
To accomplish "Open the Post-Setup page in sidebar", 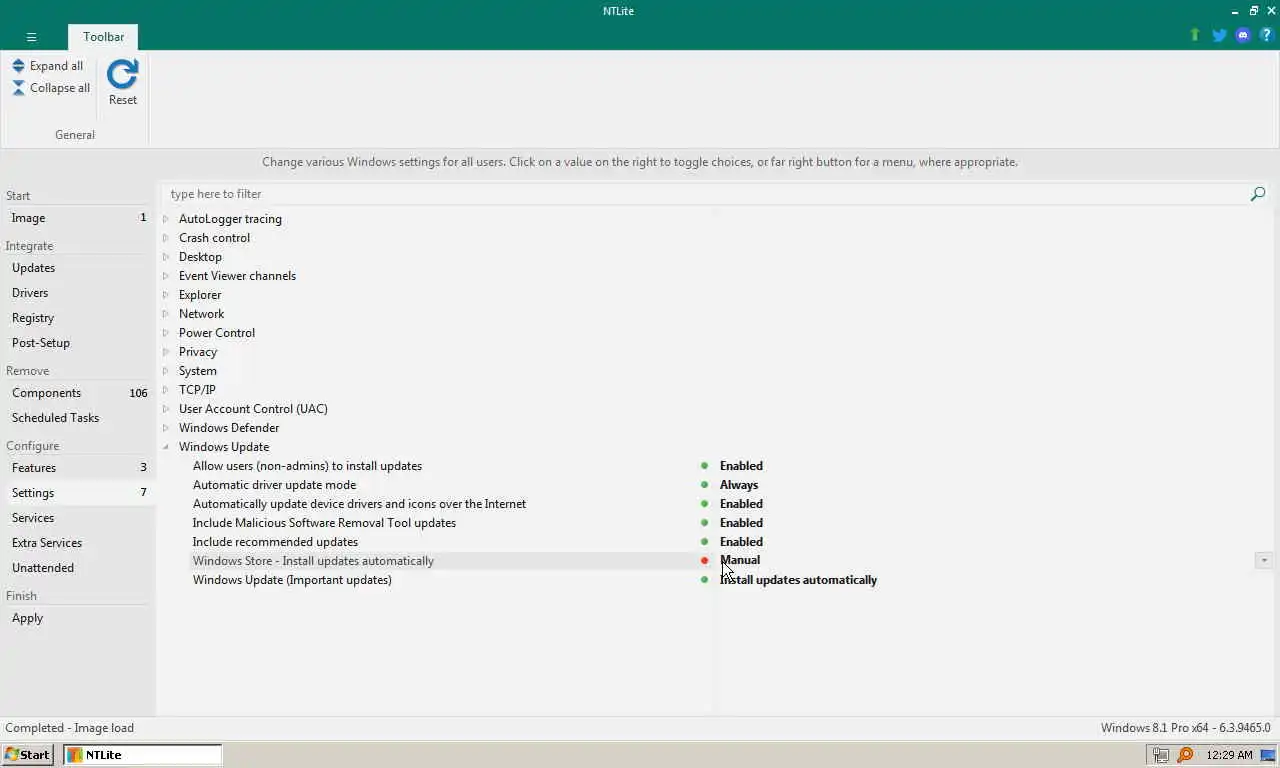I will (x=78, y=343).
